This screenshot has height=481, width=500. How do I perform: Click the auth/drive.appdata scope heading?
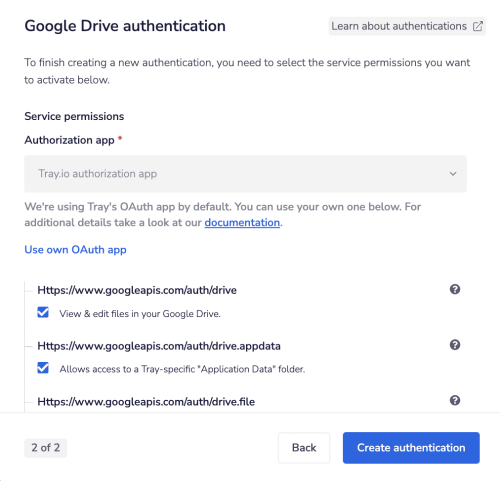pos(159,346)
